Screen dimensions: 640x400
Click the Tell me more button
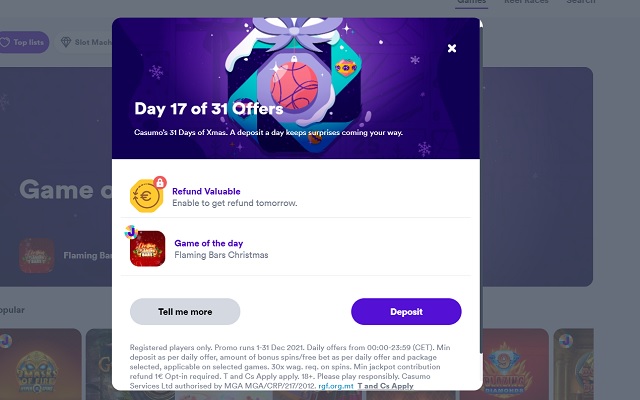(185, 311)
